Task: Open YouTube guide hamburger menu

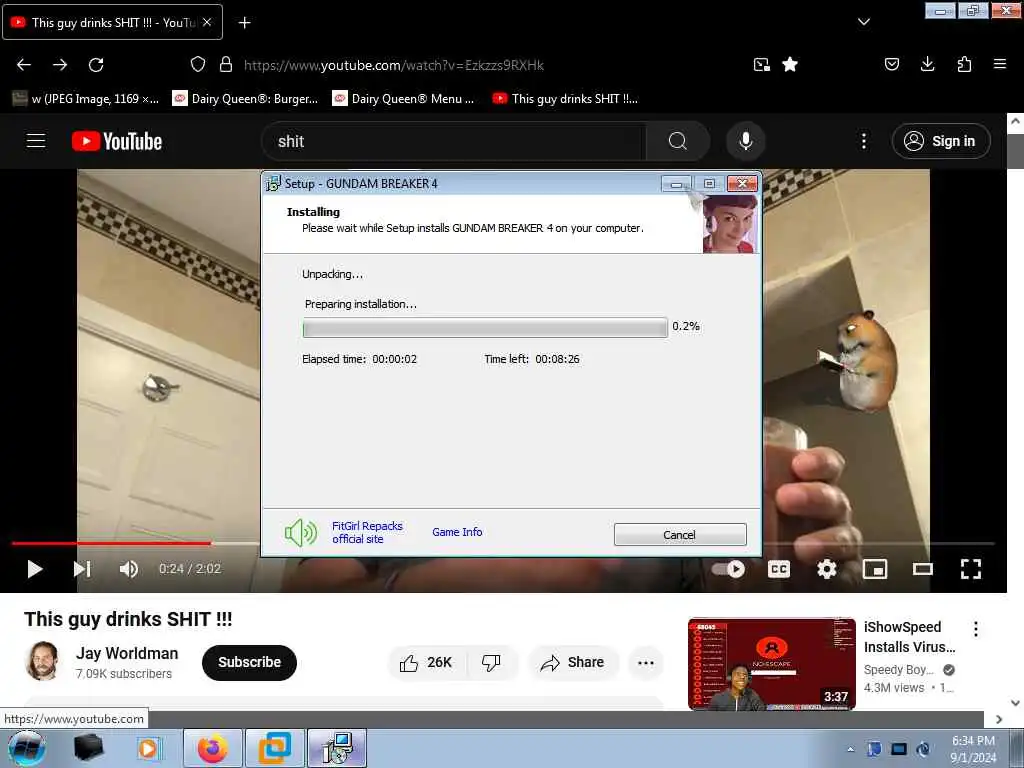Action: point(36,141)
